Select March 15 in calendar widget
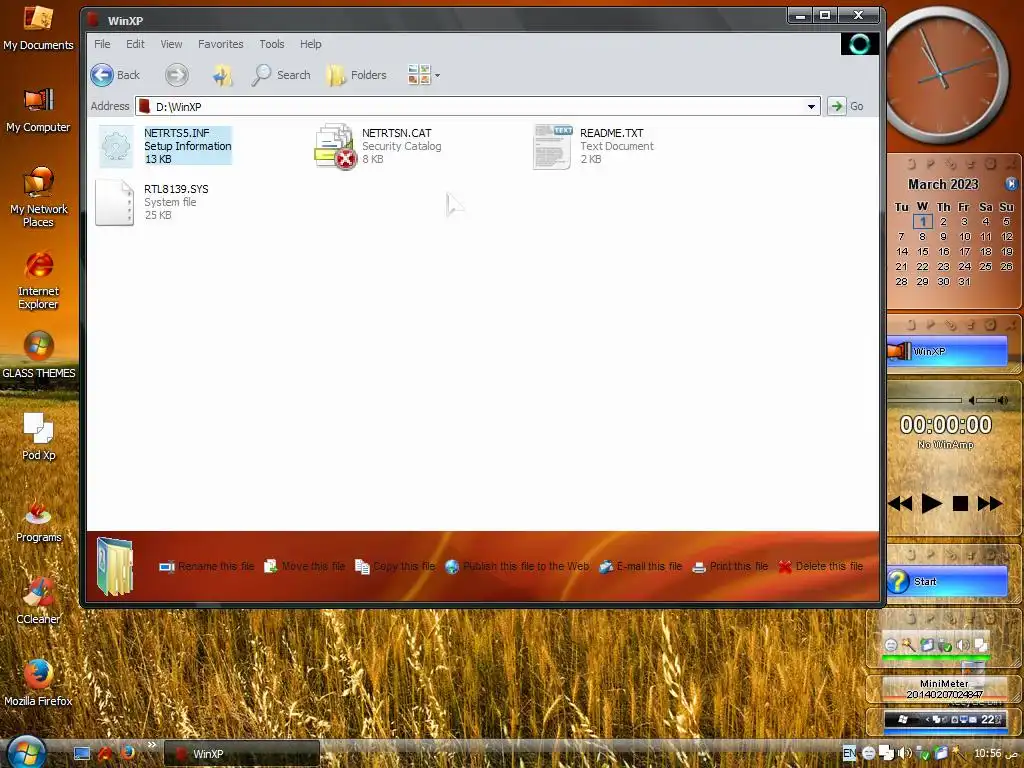Screen dimensions: 1024x768 click(922, 251)
